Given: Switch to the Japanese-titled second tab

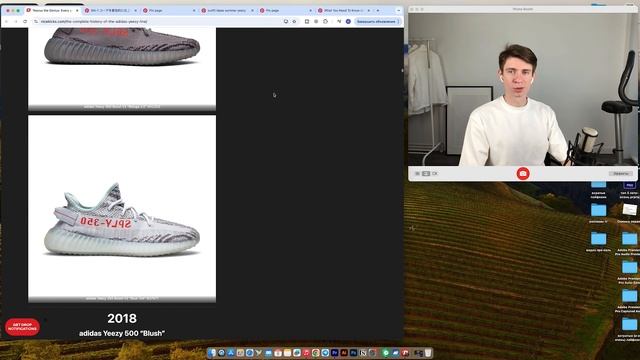Looking at the screenshot, I should coord(110,10).
